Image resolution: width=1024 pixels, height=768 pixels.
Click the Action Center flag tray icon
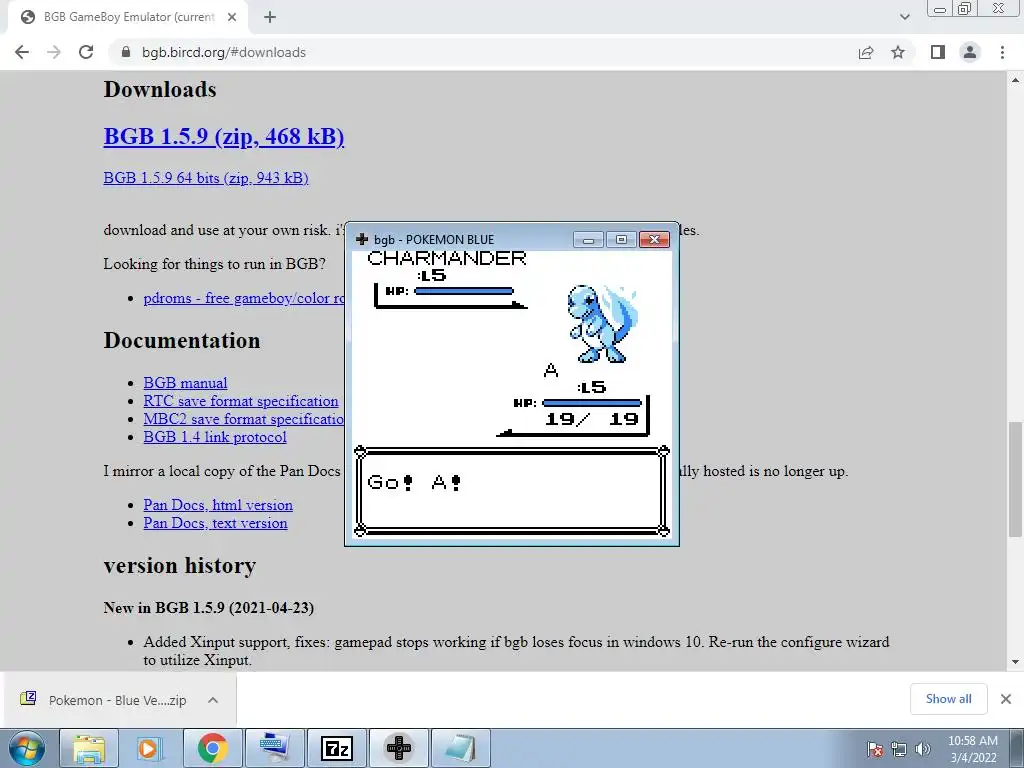tap(875, 749)
